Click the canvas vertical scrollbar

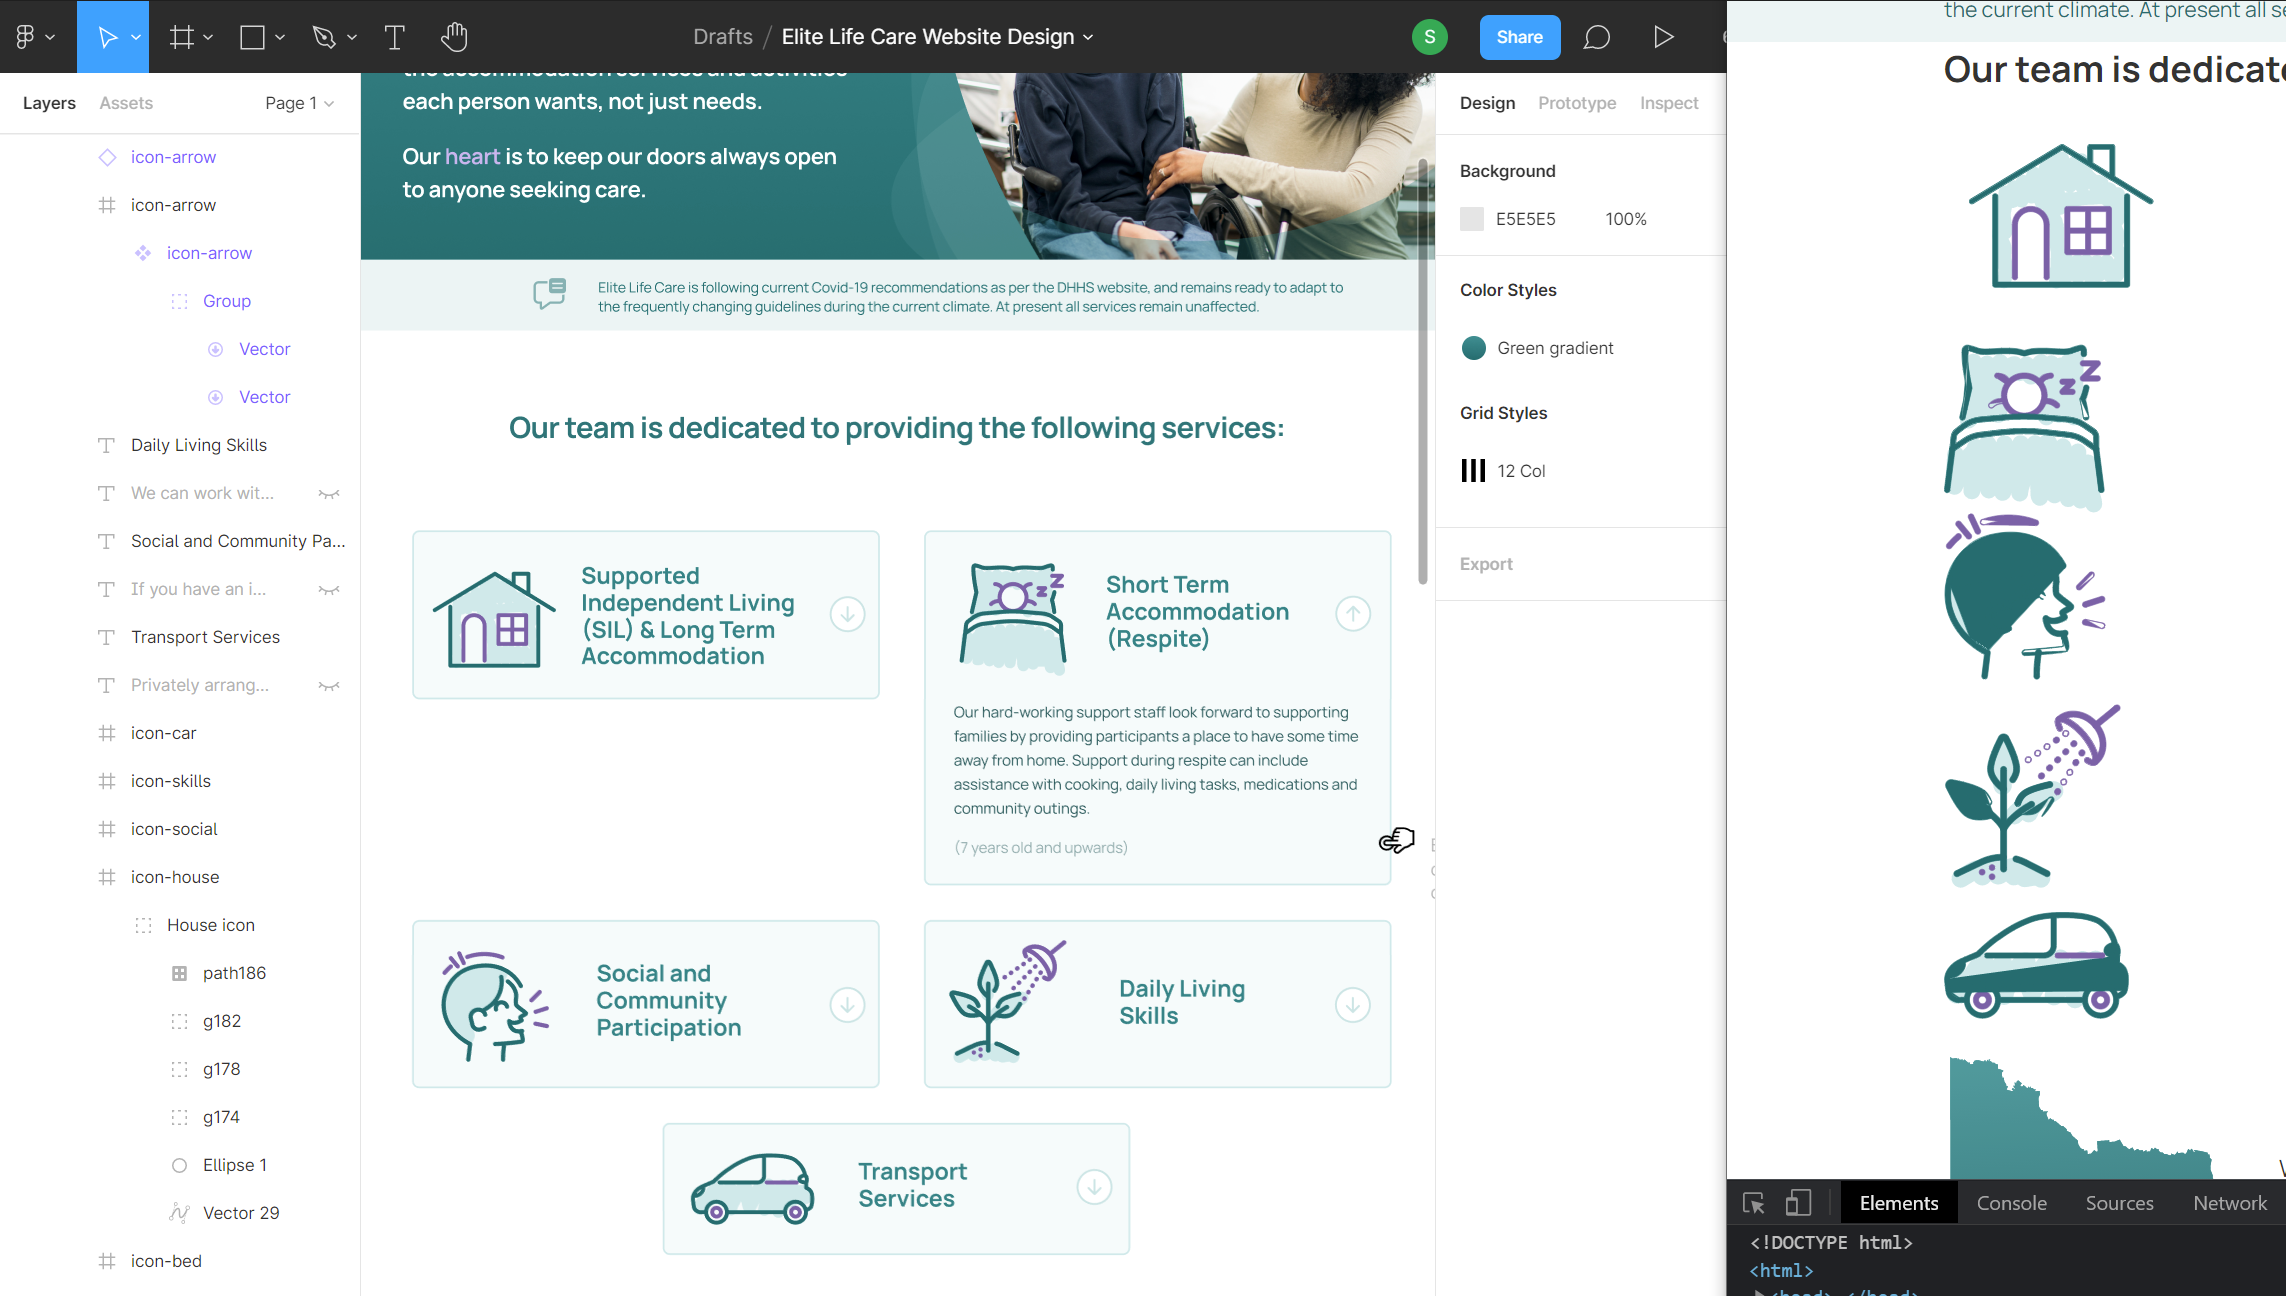[x=1422, y=370]
